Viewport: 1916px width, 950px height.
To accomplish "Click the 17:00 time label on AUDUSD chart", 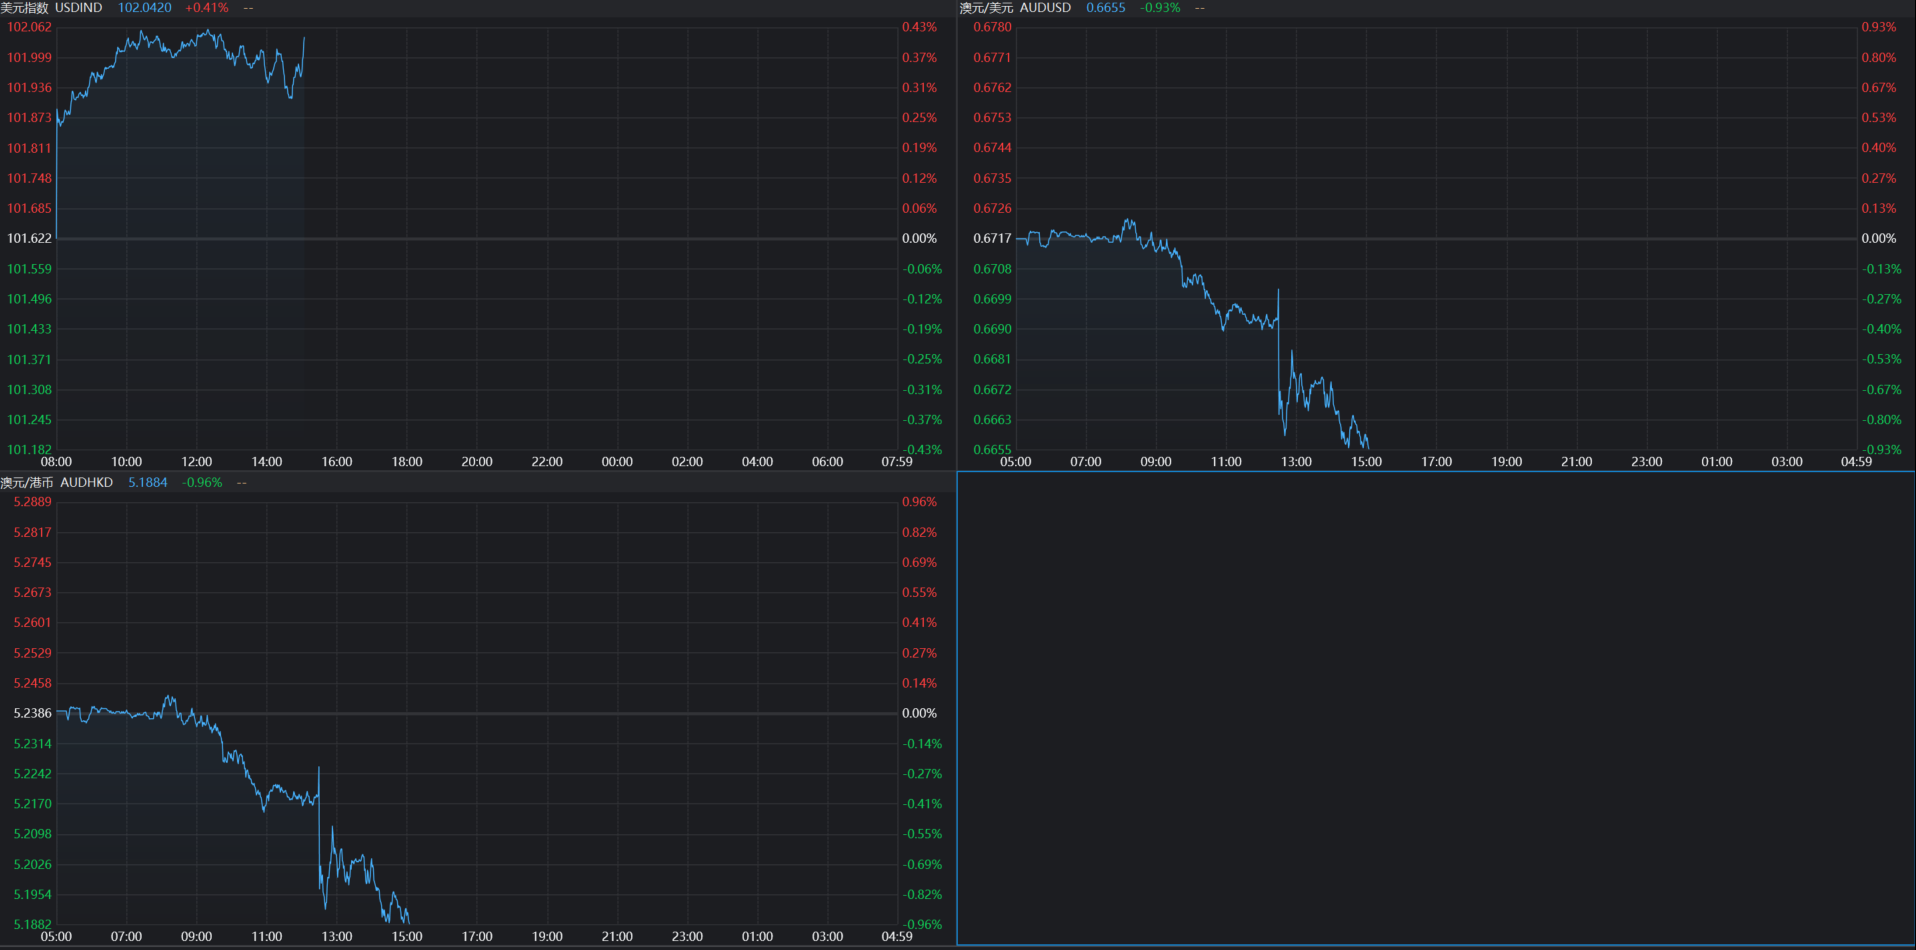I will pos(1436,462).
